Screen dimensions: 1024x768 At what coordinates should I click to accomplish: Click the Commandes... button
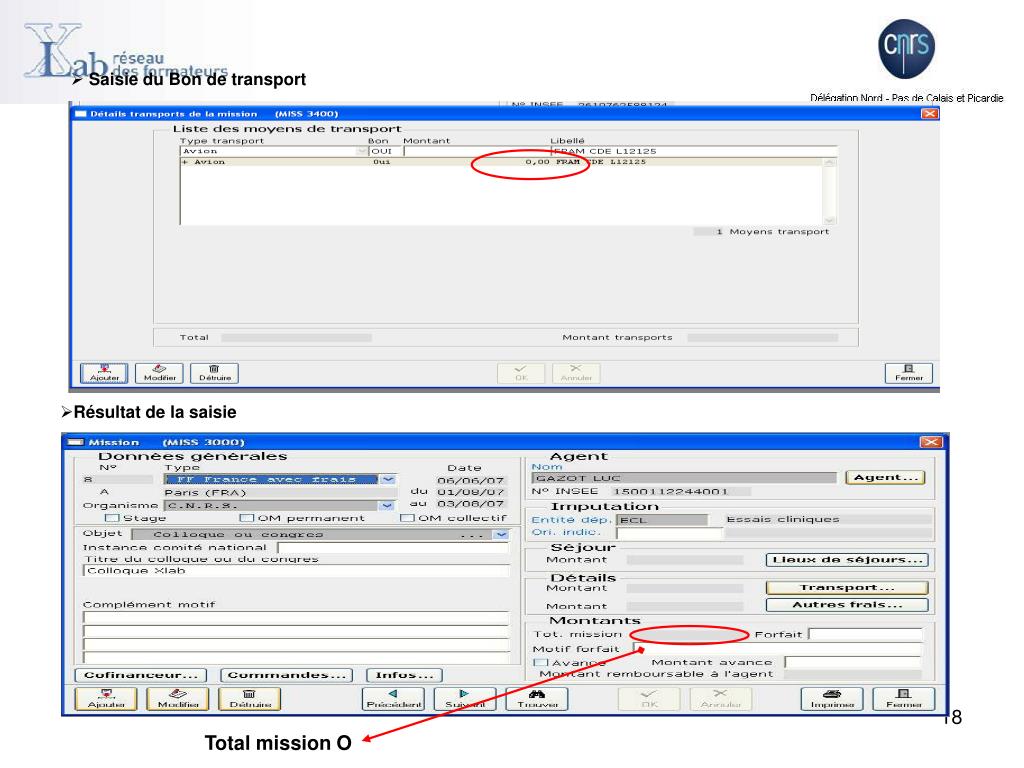pos(287,675)
